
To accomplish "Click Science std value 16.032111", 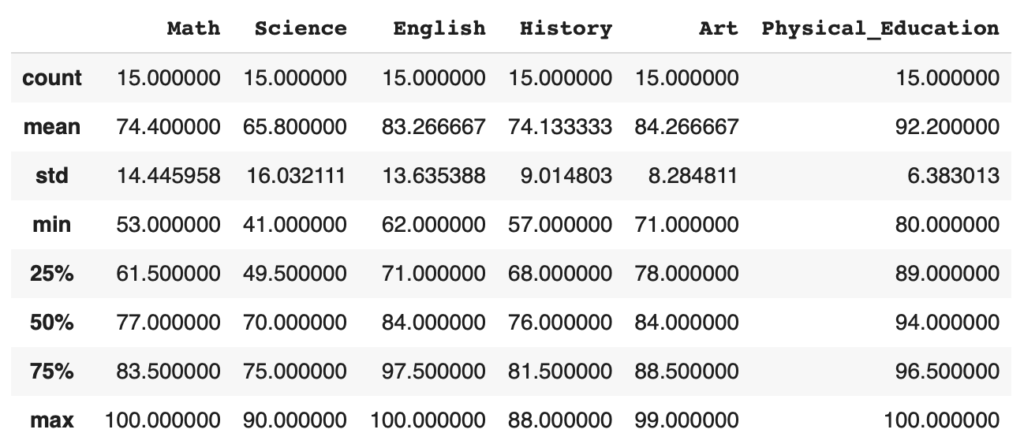I will click(x=294, y=176).
